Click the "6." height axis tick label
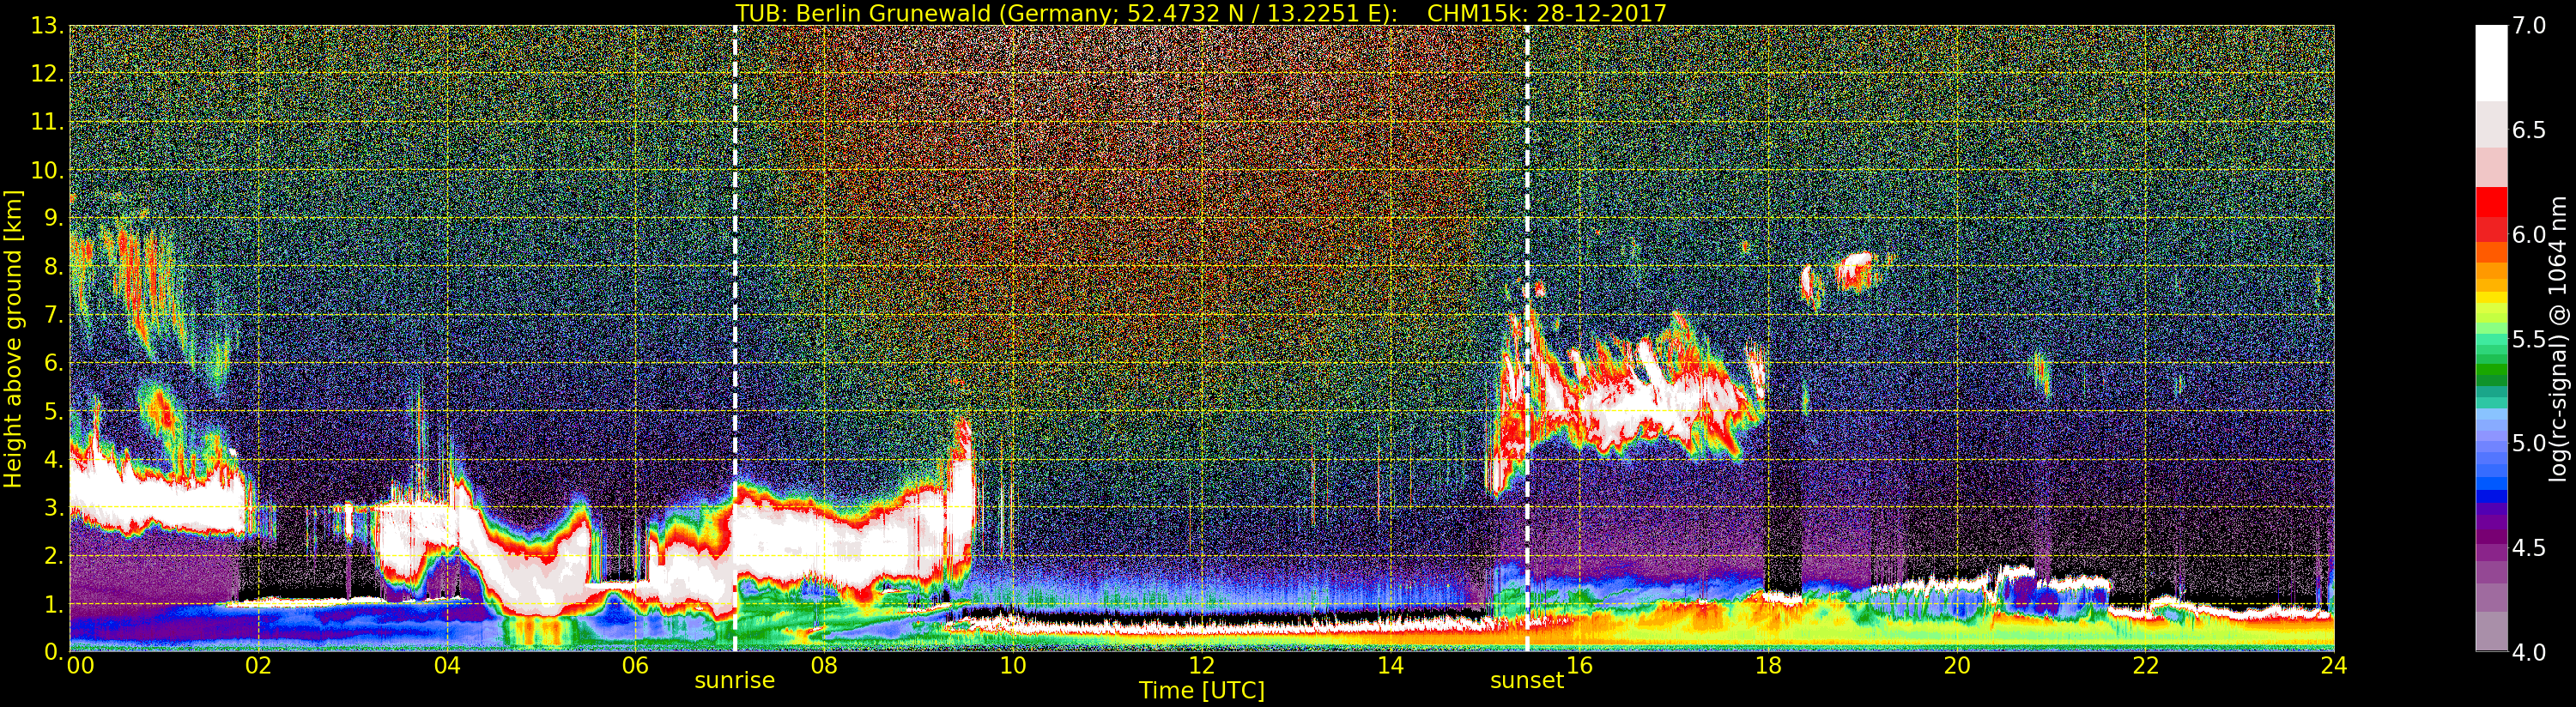The height and width of the screenshot is (707, 2576). [54, 363]
